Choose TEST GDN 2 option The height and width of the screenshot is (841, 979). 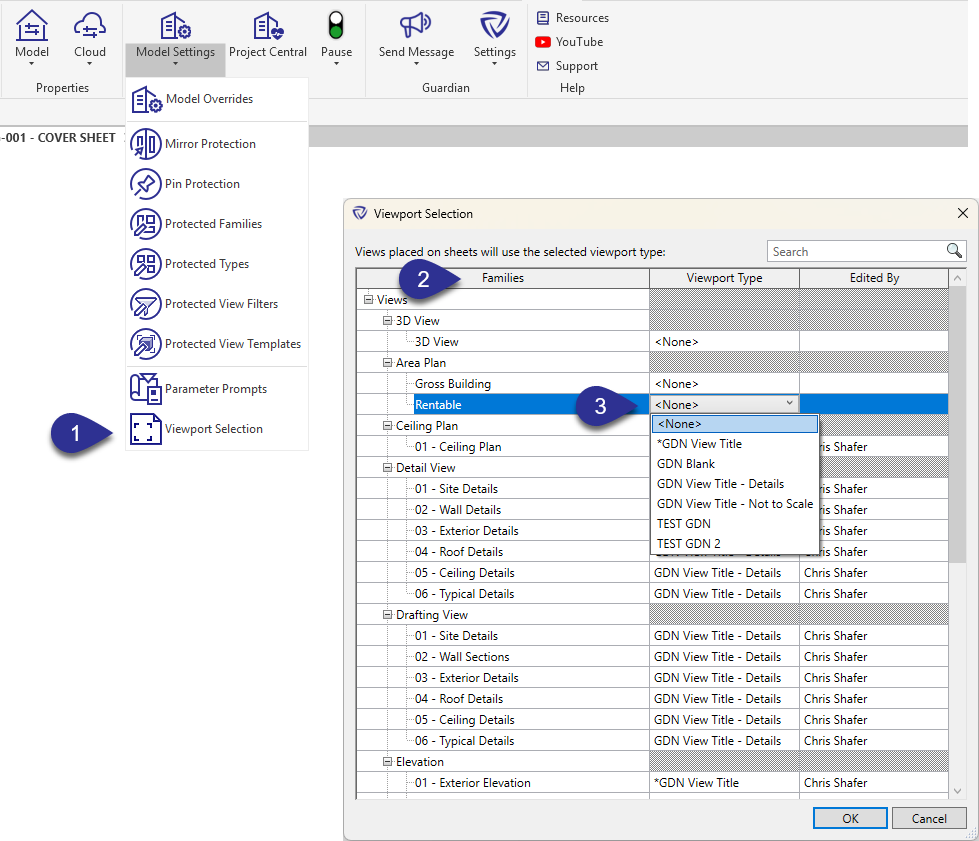[x=735, y=544]
